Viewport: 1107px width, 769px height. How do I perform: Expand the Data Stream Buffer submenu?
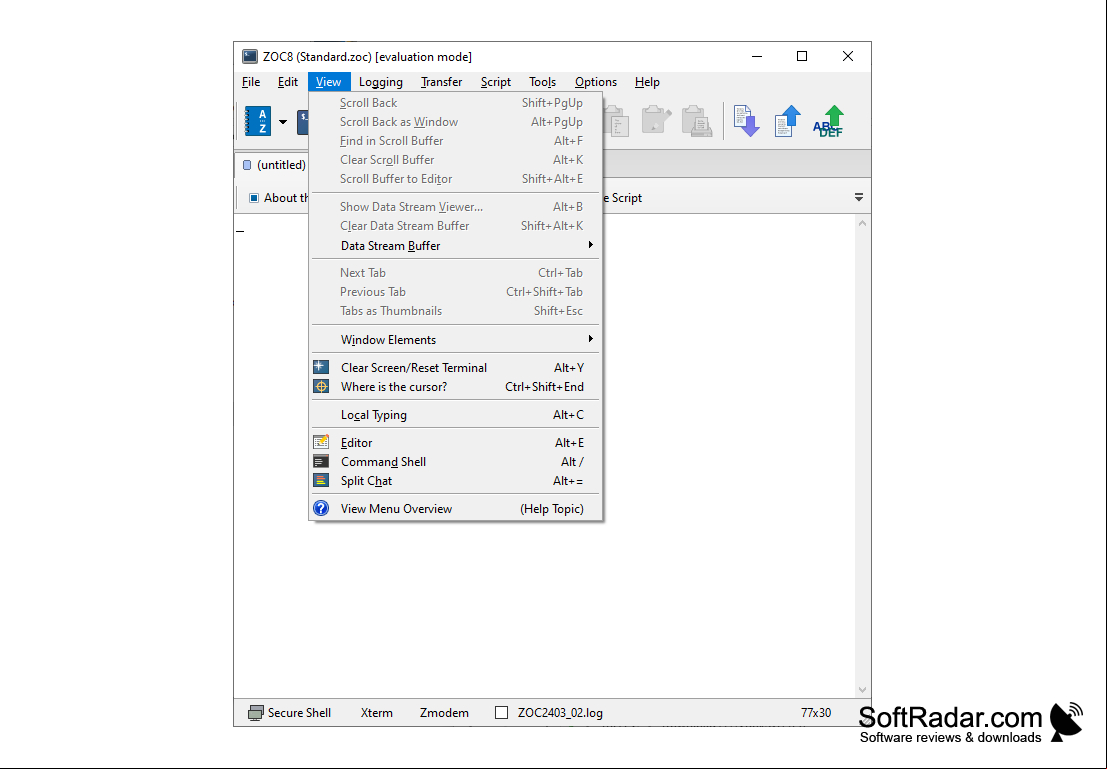(456, 245)
